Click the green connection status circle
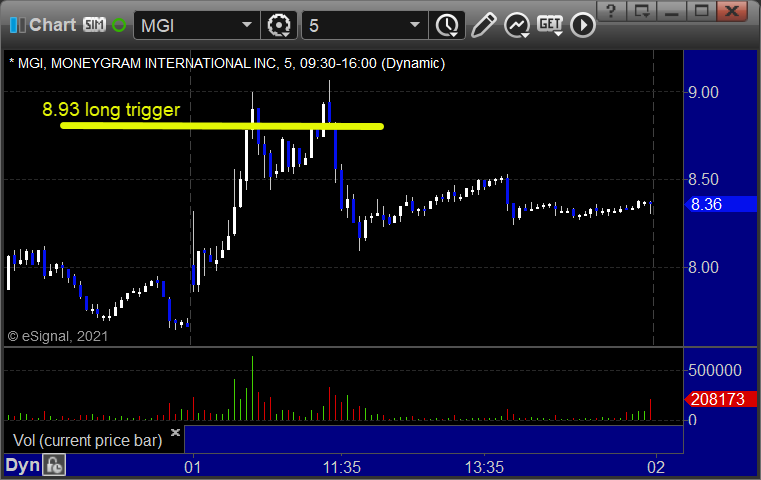Image resolution: width=761 pixels, height=480 pixels. (x=119, y=25)
